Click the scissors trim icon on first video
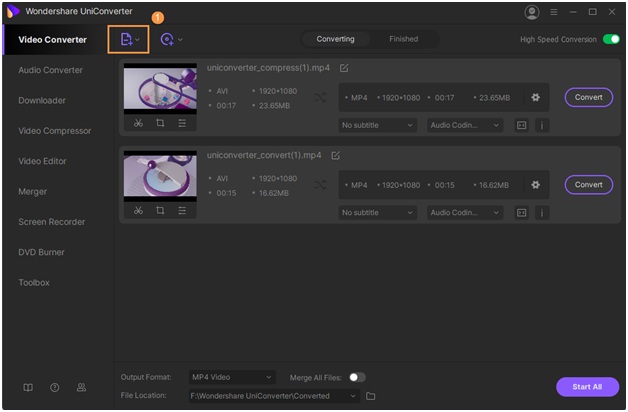The image size is (628, 412). point(138,123)
